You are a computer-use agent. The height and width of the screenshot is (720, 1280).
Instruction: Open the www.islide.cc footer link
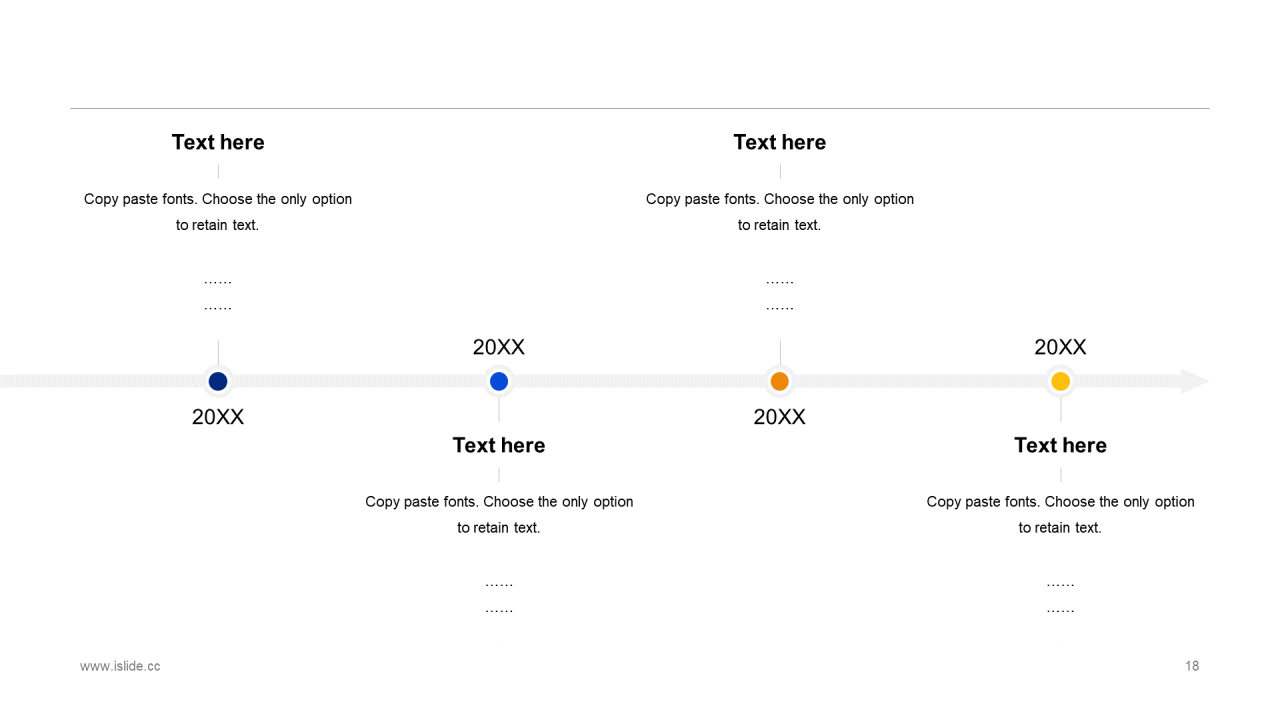tap(120, 666)
